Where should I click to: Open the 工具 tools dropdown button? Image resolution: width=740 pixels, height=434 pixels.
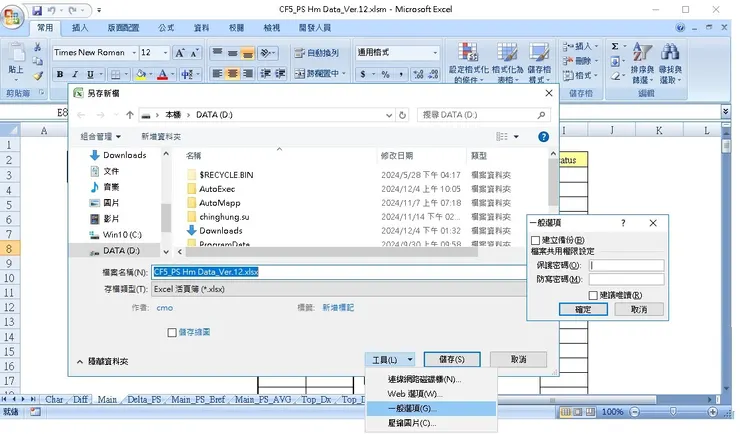click(390, 360)
